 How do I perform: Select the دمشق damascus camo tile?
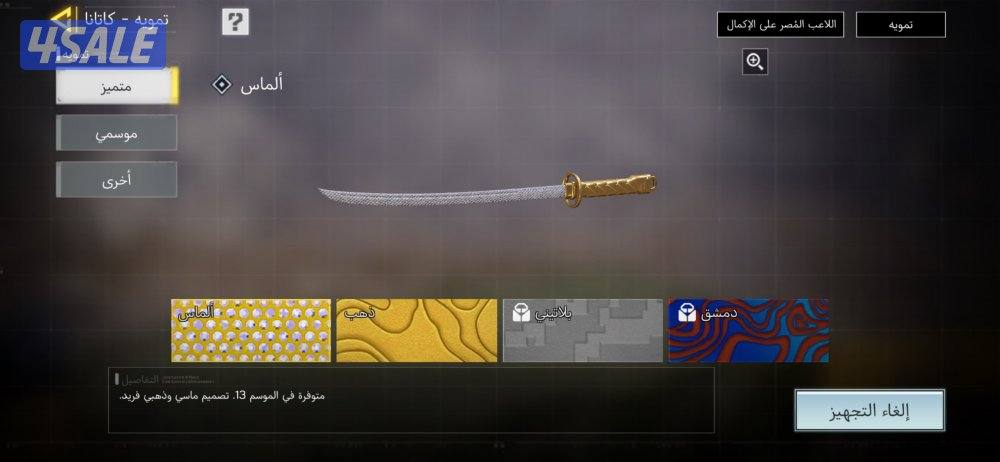[749, 331]
